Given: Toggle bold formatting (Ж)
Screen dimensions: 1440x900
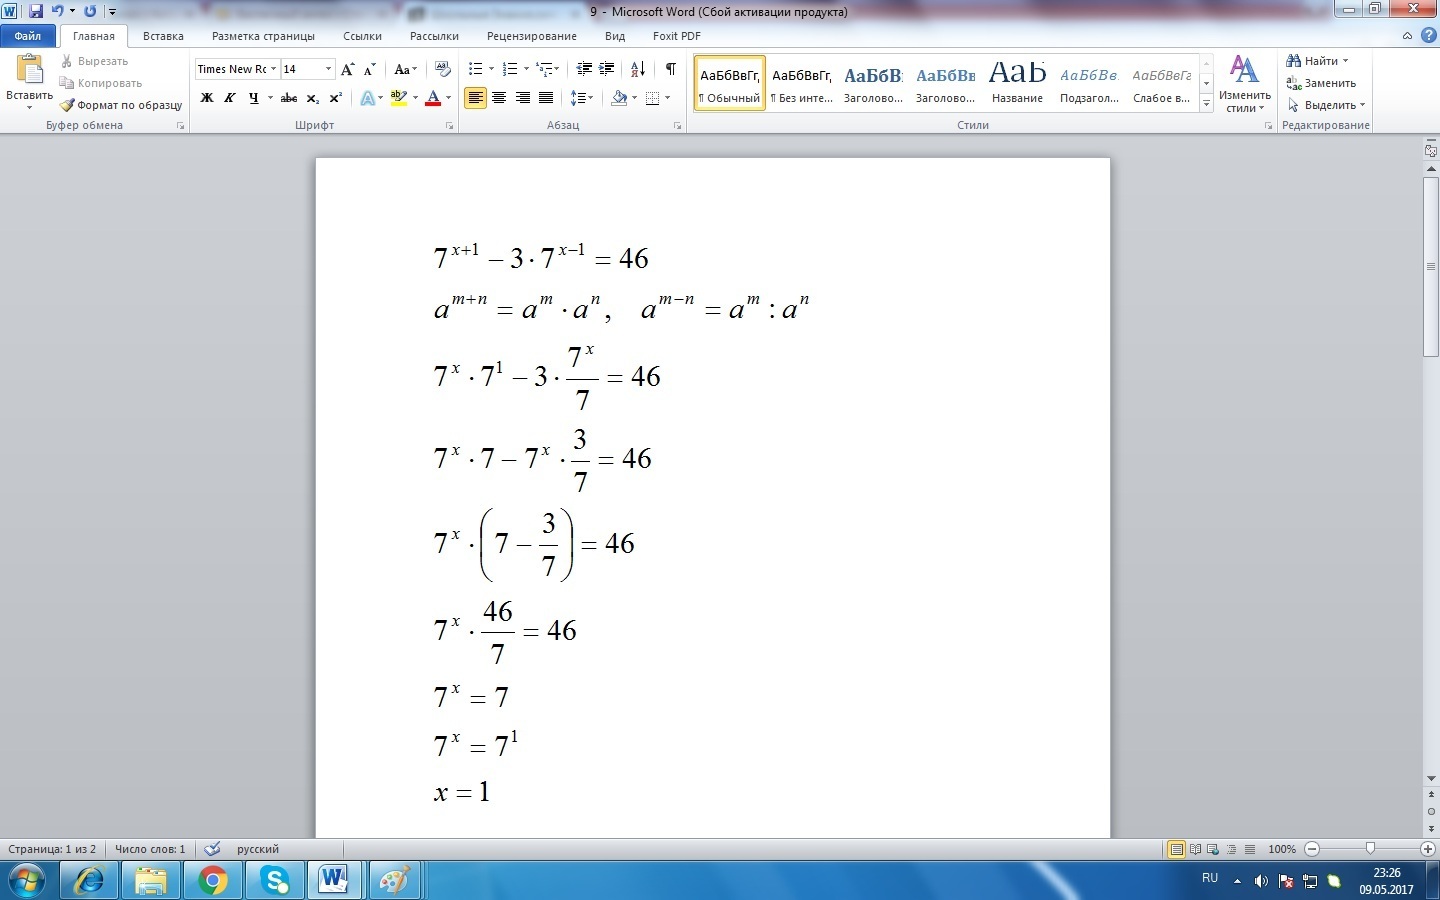Looking at the screenshot, I should coord(207,98).
